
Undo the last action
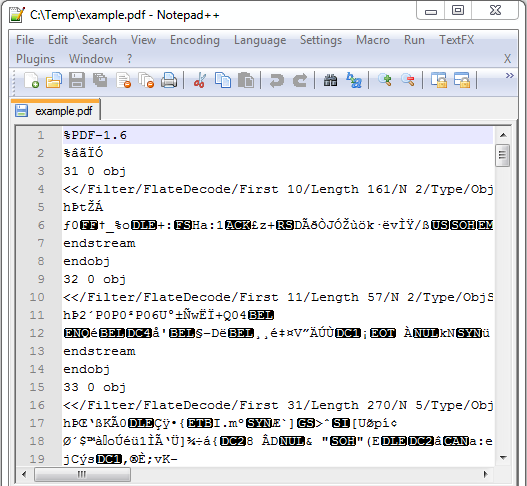(277, 80)
